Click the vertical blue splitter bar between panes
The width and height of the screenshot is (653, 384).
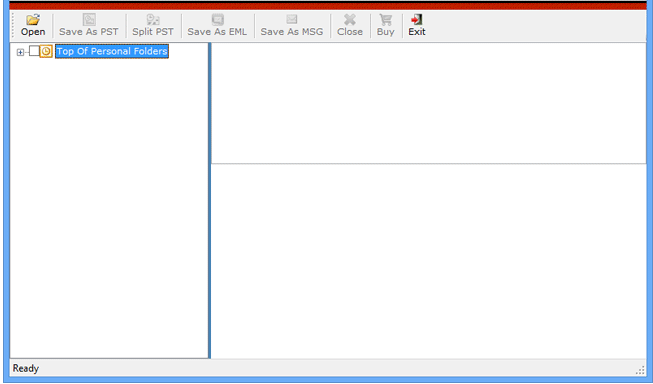coord(209,200)
